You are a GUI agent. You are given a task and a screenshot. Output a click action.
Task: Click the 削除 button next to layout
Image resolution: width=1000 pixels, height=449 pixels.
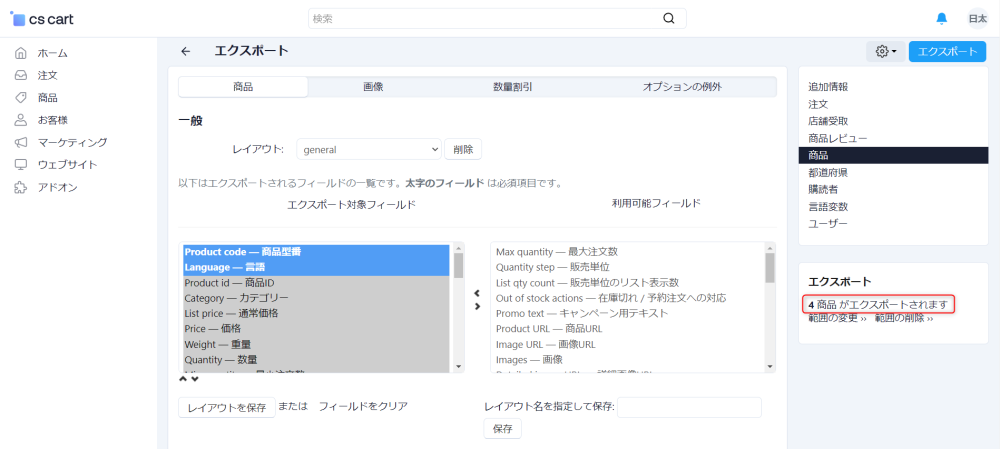click(x=463, y=150)
